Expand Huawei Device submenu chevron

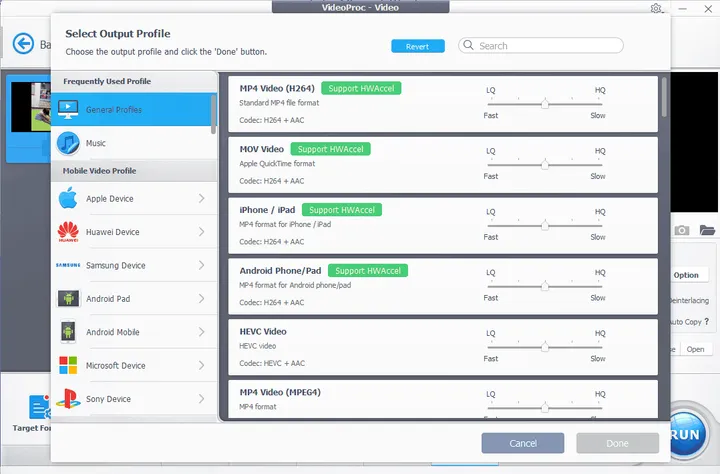click(202, 232)
